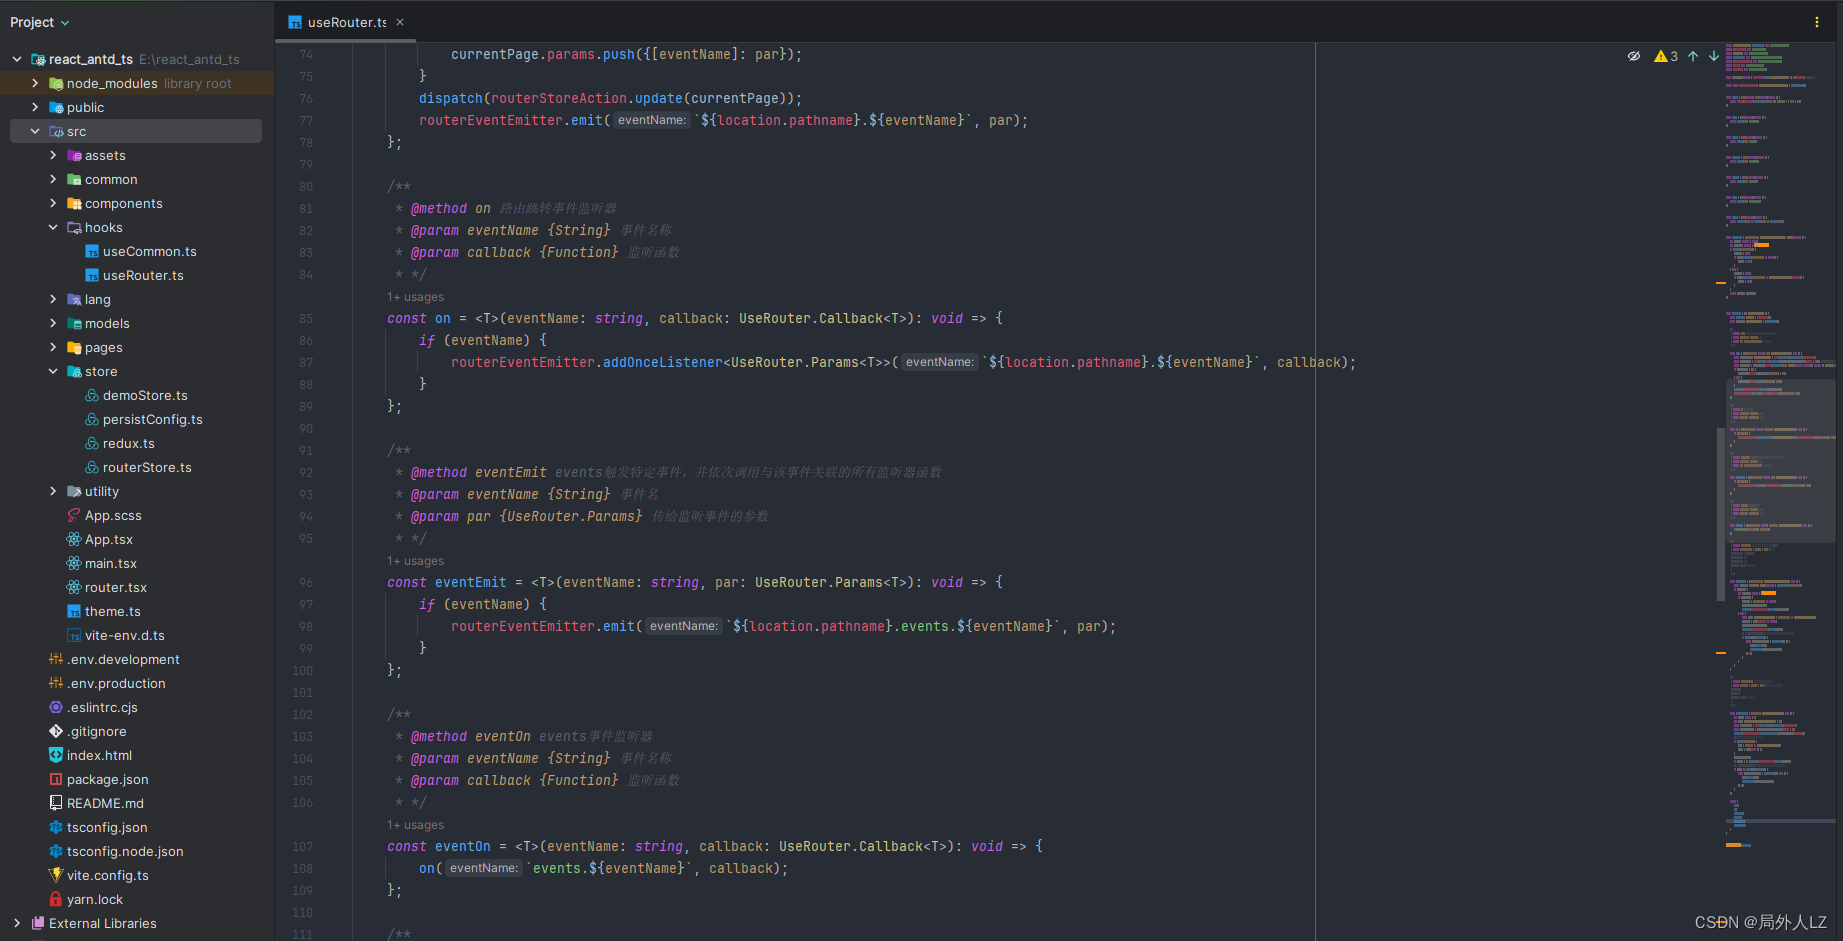The height and width of the screenshot is (941, 1843).
Task: Expand the public folder
Action: click(x=35, y=107)
